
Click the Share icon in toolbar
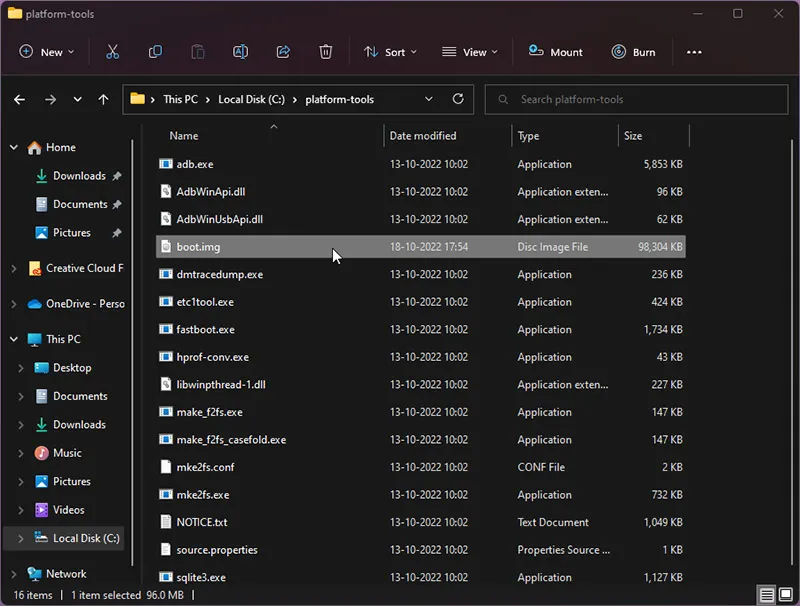coord(283,52)
